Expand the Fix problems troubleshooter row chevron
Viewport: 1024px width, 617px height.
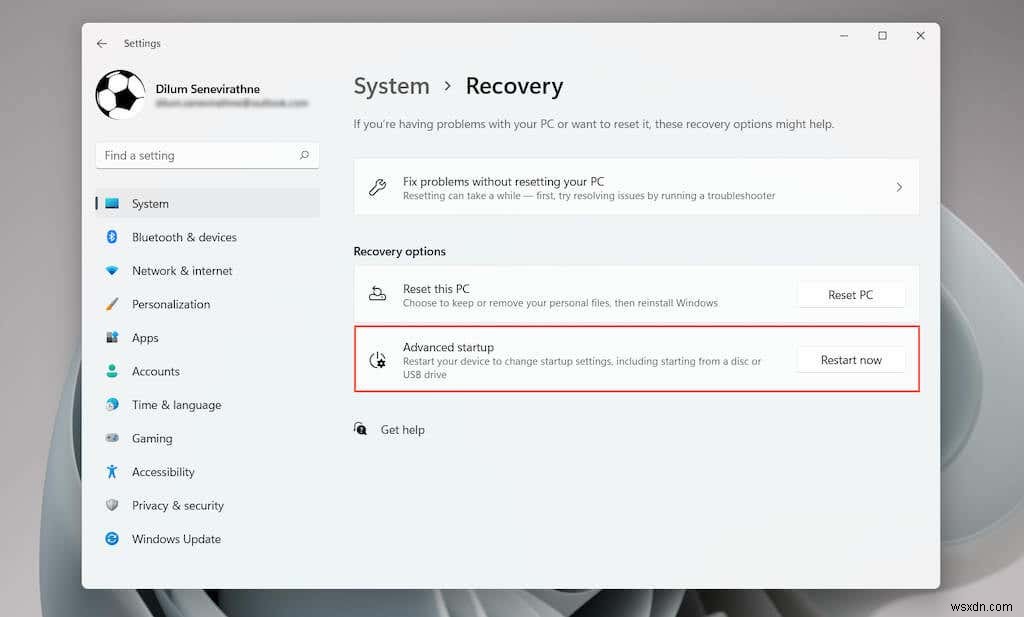pyautogui.click(x=900, y=187)
